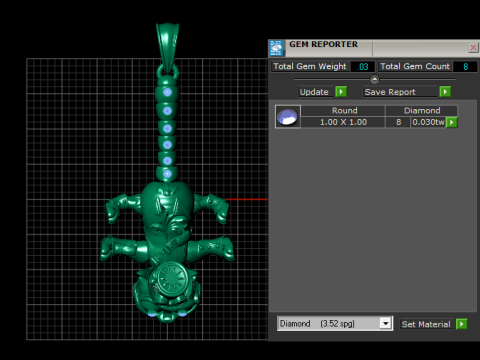This screenshot has width=480, height=360.
Task: Click the 'Total Gem Weight' label
Action: (310, 66)
